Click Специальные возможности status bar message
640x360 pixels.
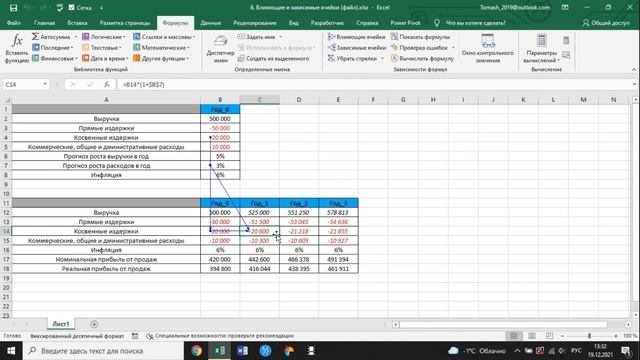tap(220, 336)
